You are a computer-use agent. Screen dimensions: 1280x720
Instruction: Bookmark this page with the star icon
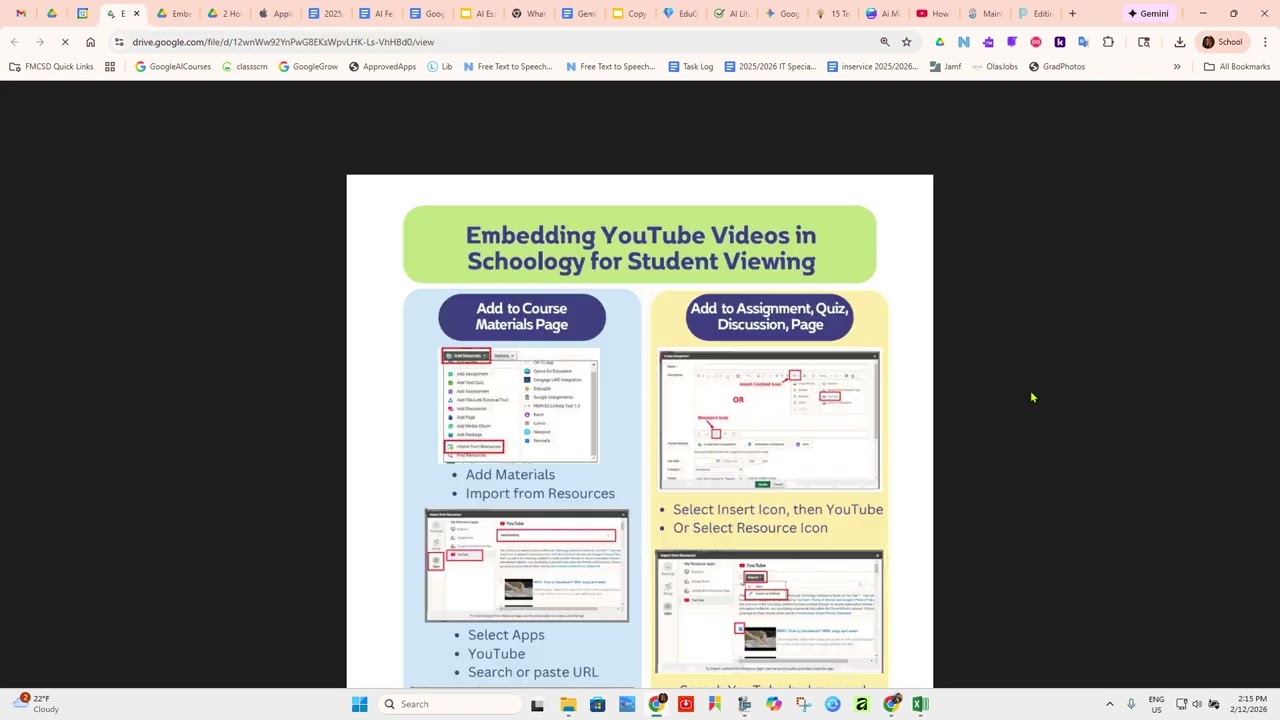click(x=906, y=42)
